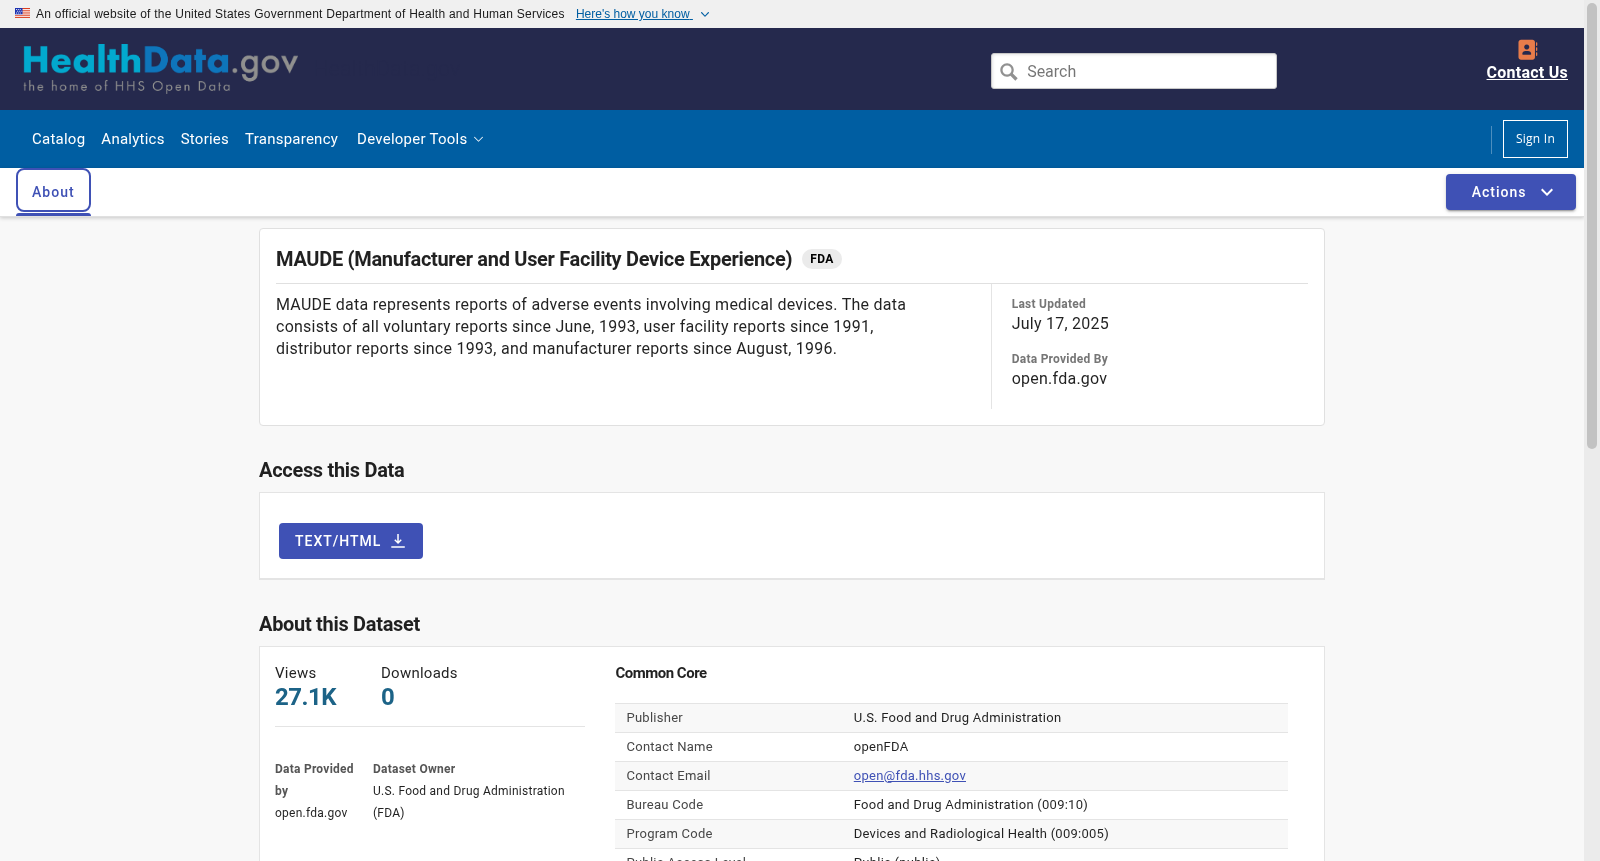Open the Stories section
This screenshot has height=861, width=1600.
204,139
